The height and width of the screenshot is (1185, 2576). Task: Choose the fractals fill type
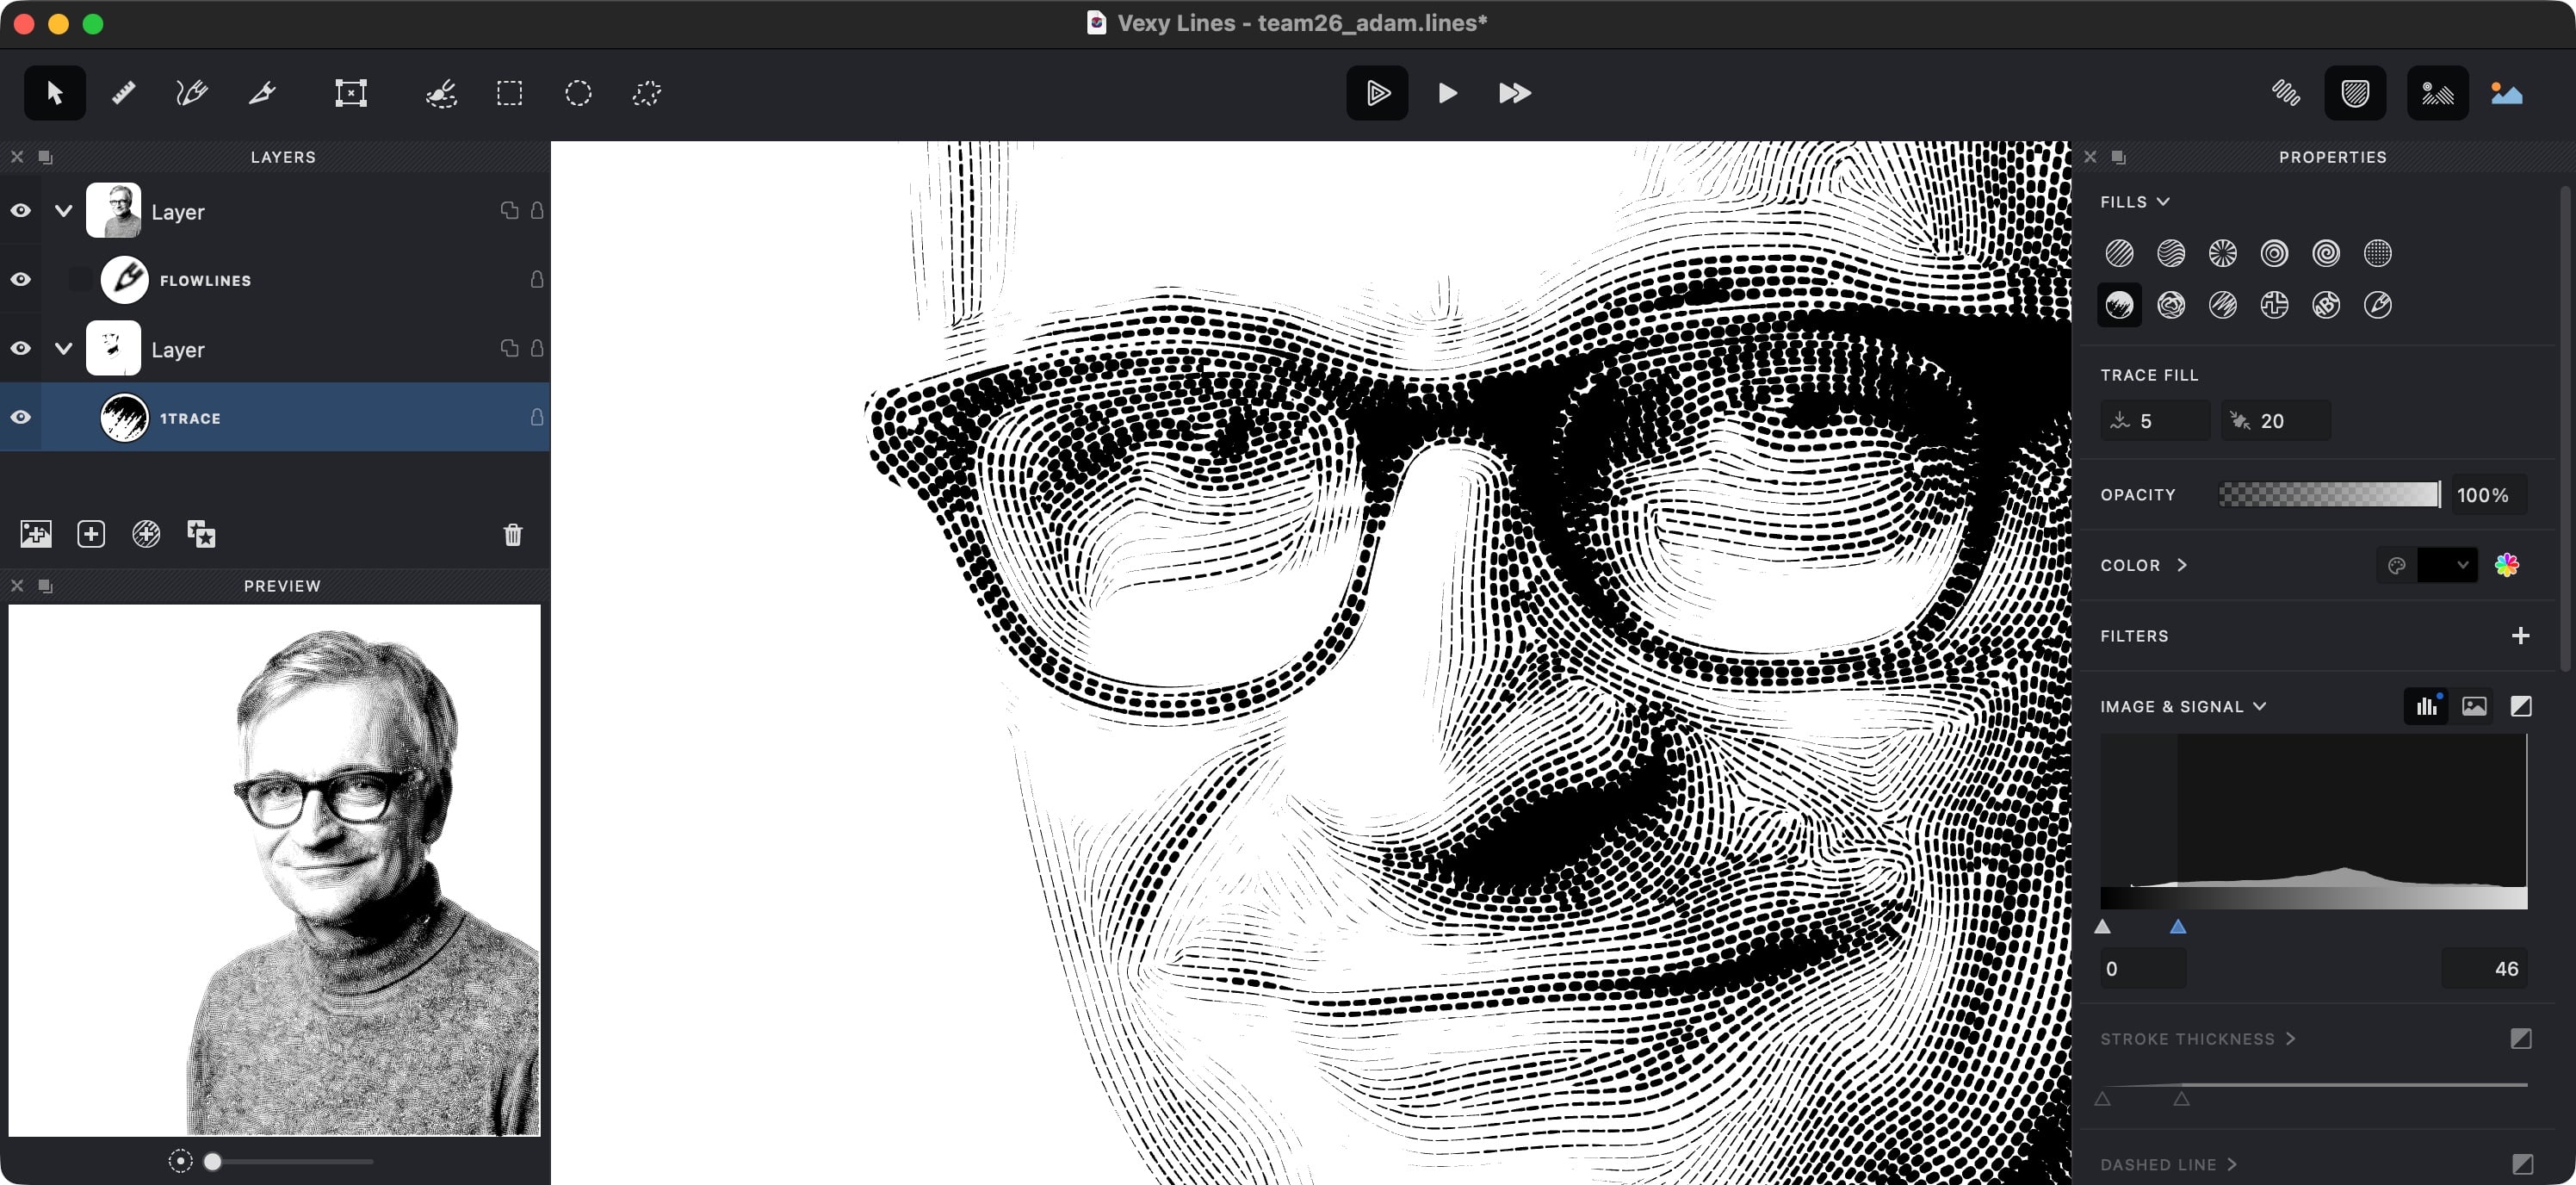[x=2274, y=305]
